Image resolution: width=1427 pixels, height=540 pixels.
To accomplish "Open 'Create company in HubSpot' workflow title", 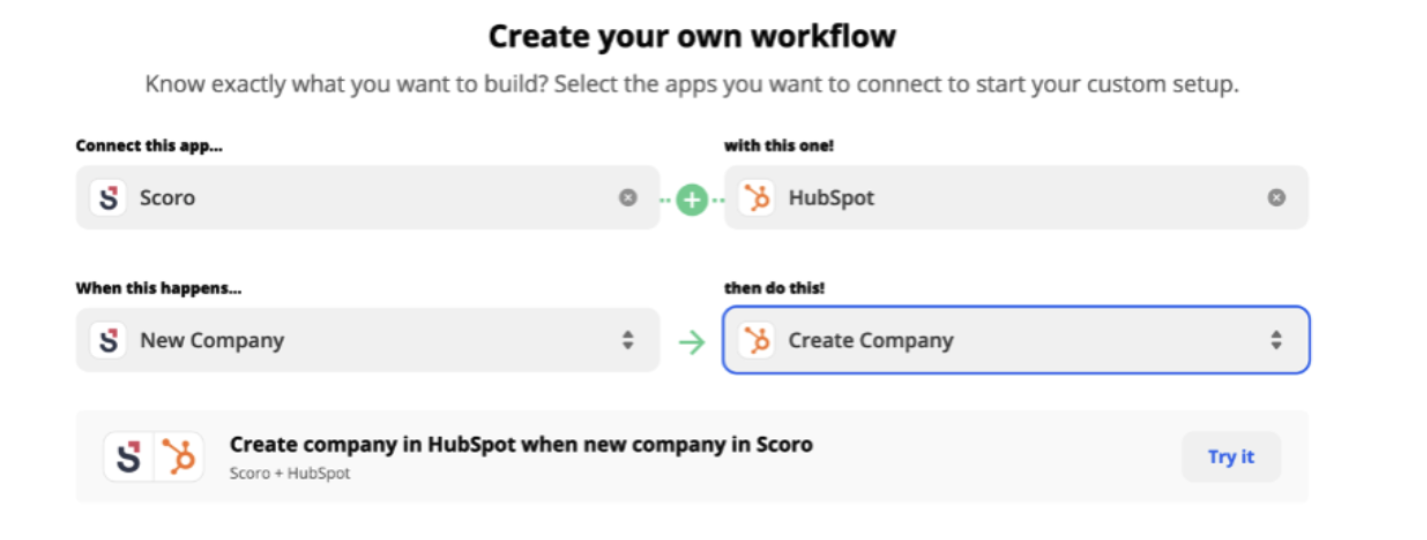I will [x=521, y=445].
